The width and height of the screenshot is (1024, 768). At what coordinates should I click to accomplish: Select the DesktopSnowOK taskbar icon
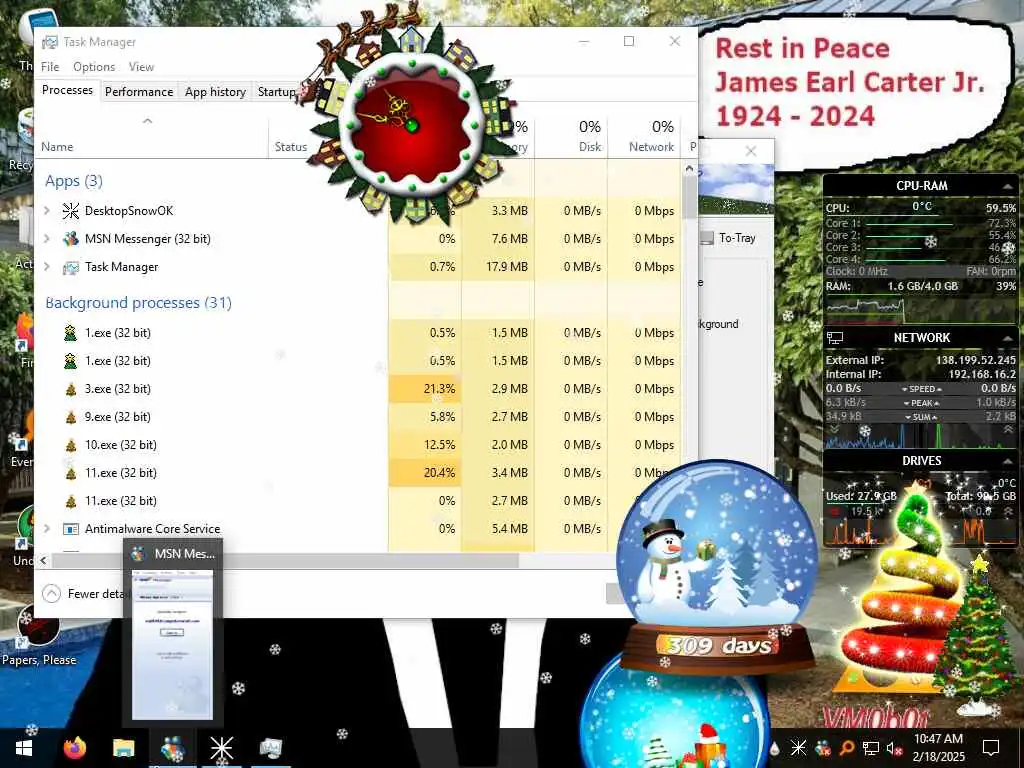coord(221,748)
